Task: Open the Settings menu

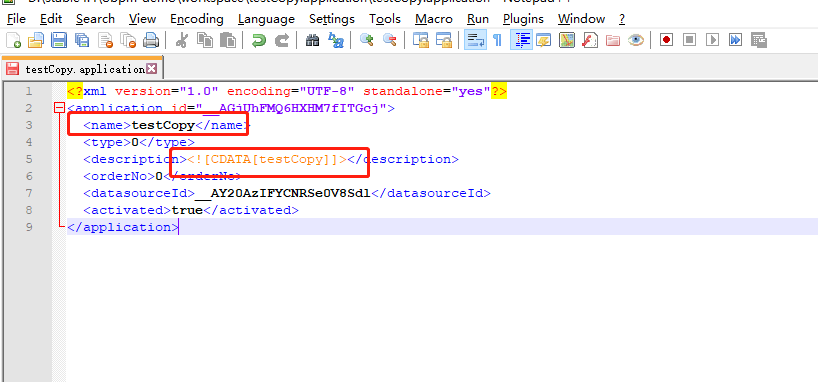Action: click(332, 19)
